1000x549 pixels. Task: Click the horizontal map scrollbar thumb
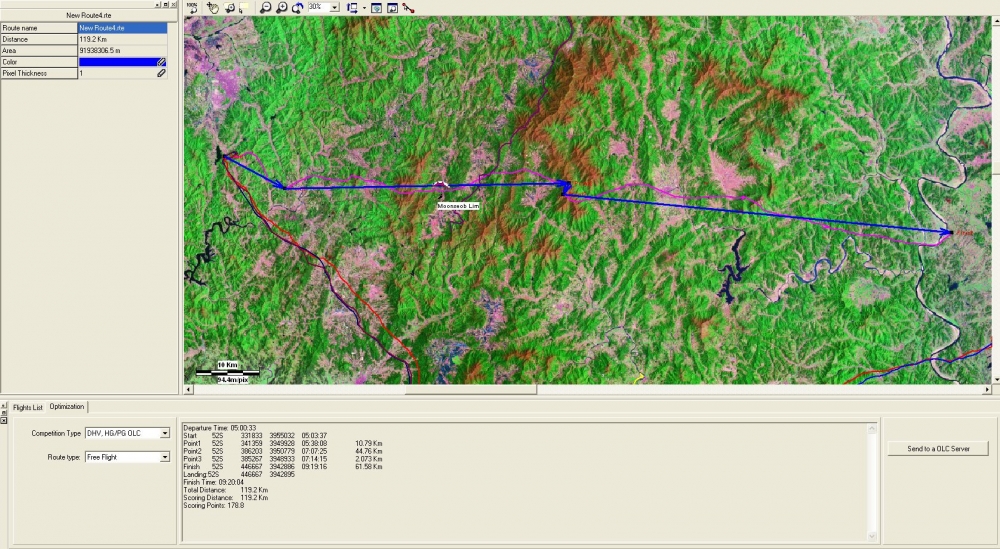(471, 390)
